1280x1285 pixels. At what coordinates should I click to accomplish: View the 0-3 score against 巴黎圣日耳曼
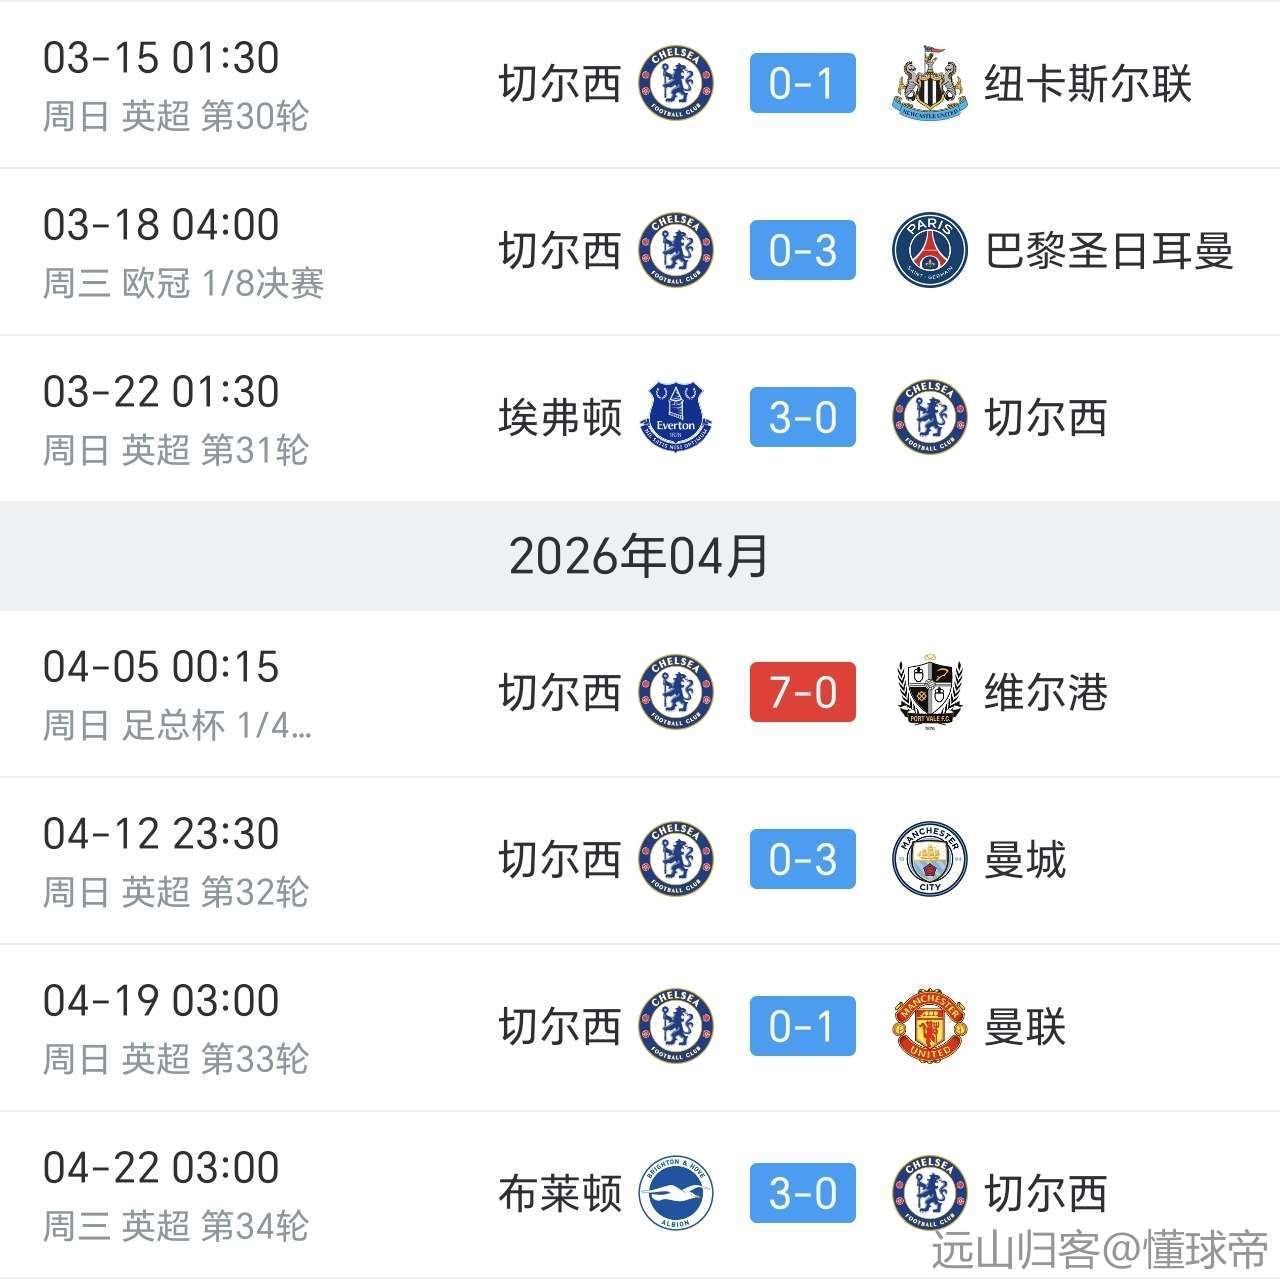(x=803, y=250)
